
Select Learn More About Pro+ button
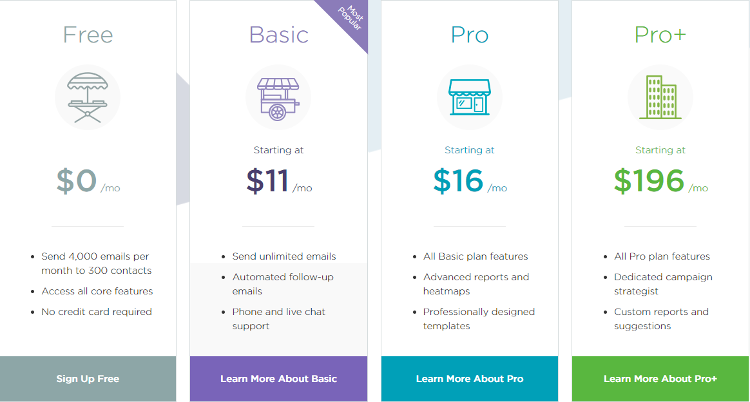(x=661, y=379)
